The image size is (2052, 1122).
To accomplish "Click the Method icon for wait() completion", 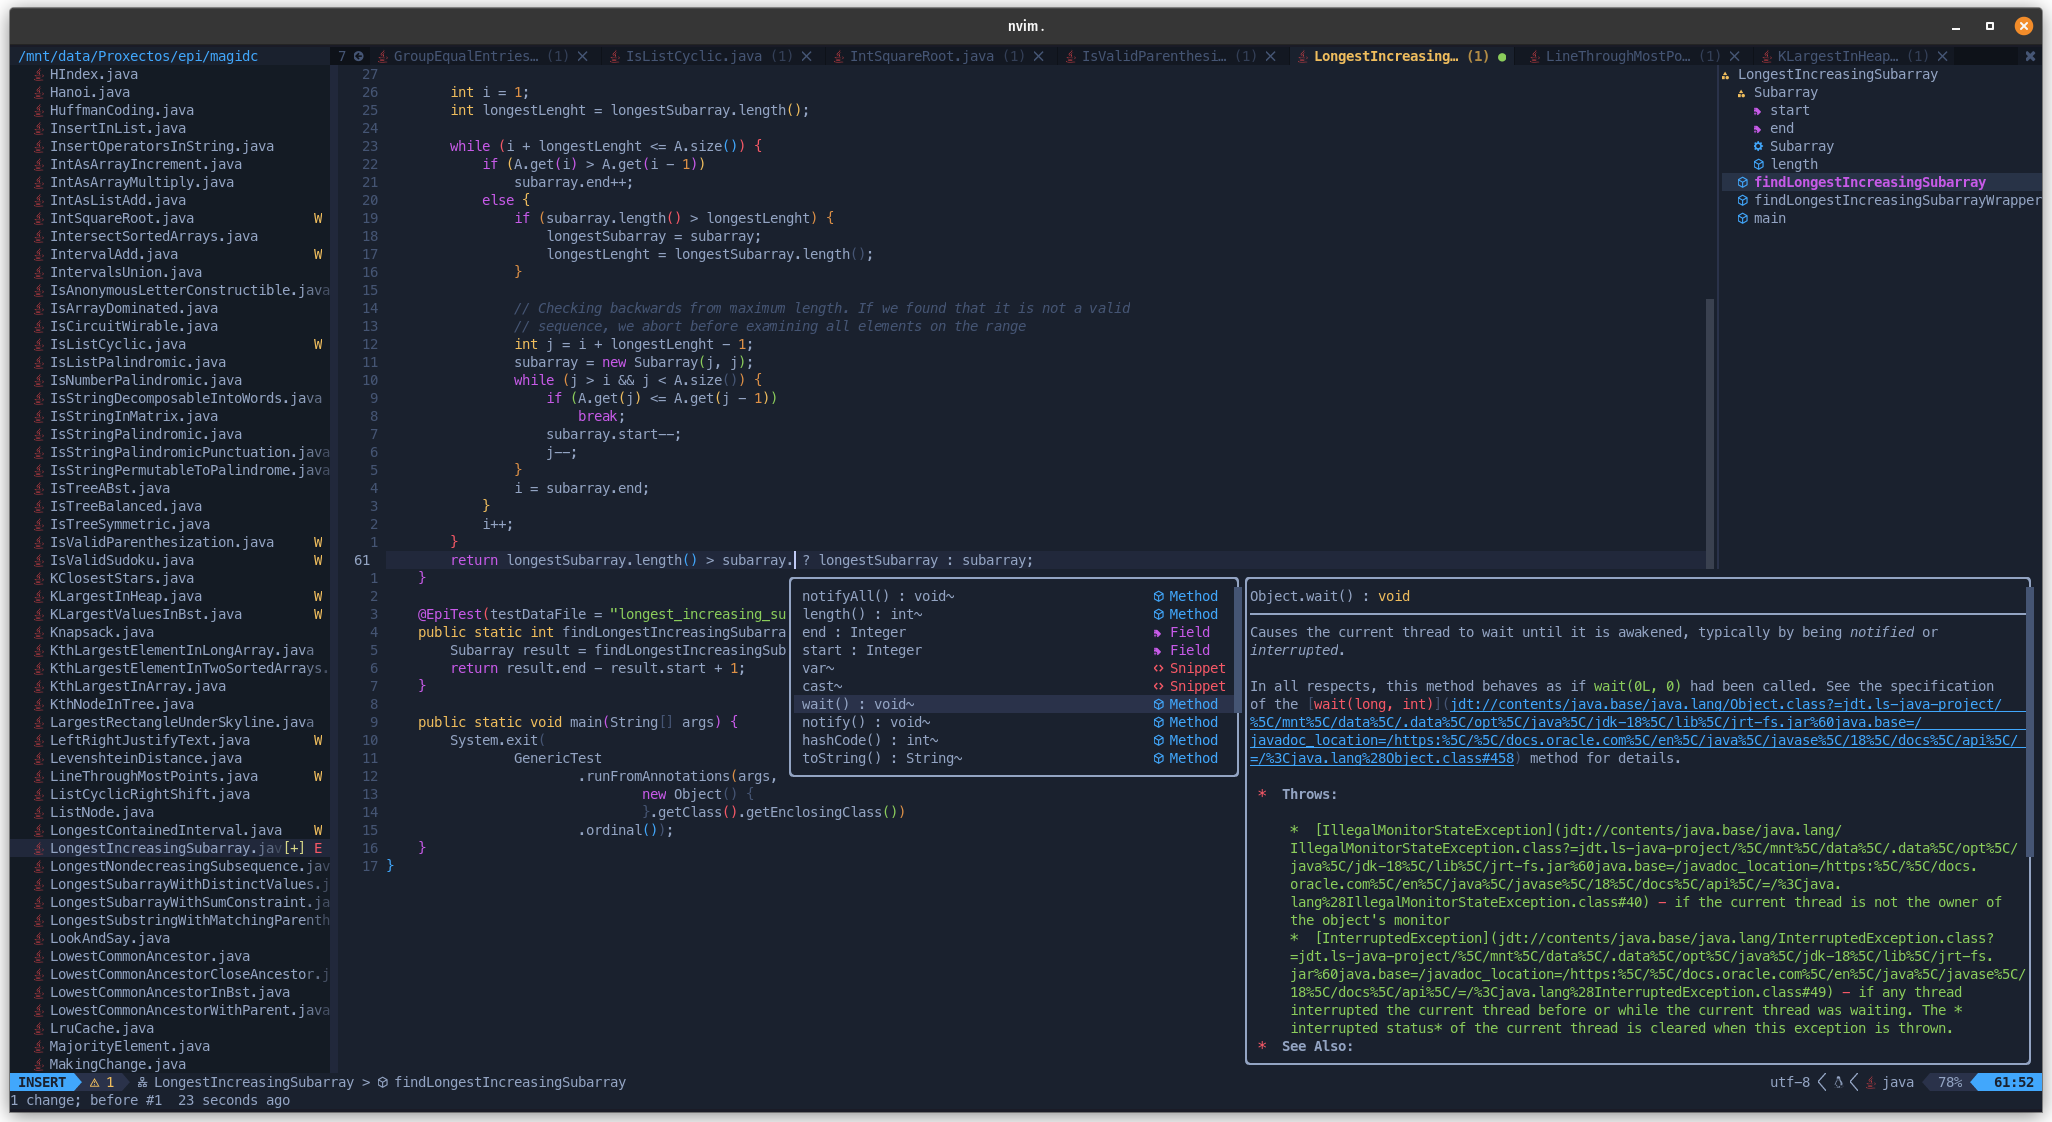I will coord(1158,704).
